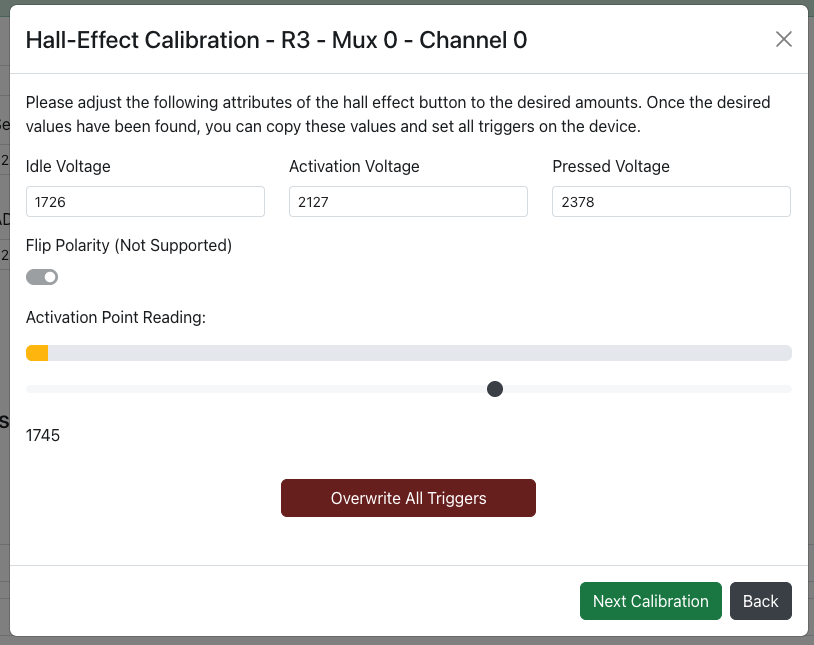
Task: Select the value 2127 for editing
Action: (315, 201)
